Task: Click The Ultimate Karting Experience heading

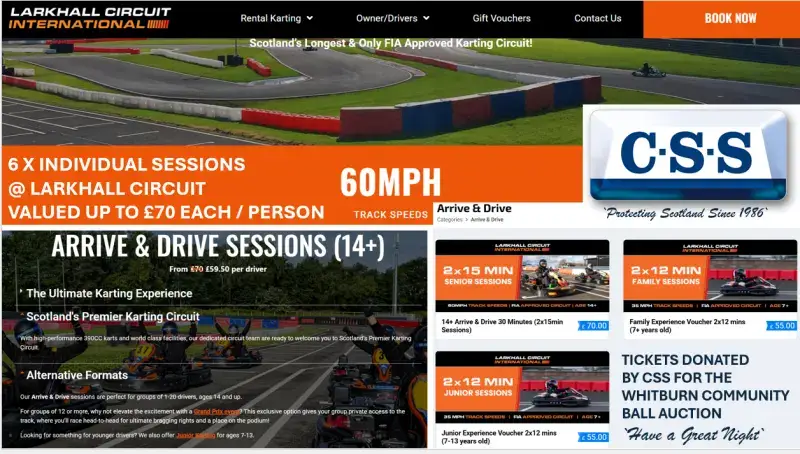Action: (109, 293)
